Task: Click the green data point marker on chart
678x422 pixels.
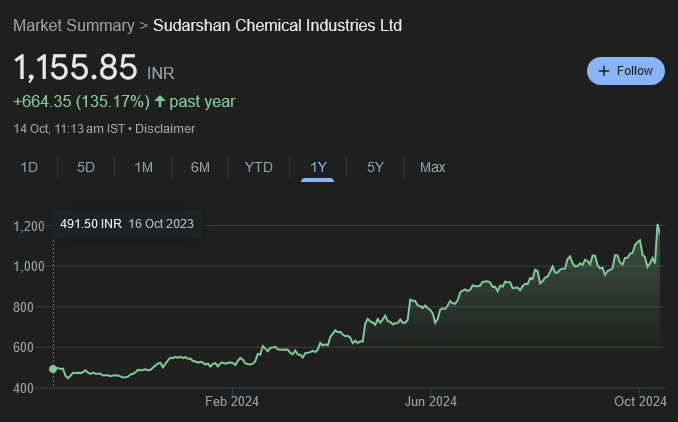Action: [53, 369]
